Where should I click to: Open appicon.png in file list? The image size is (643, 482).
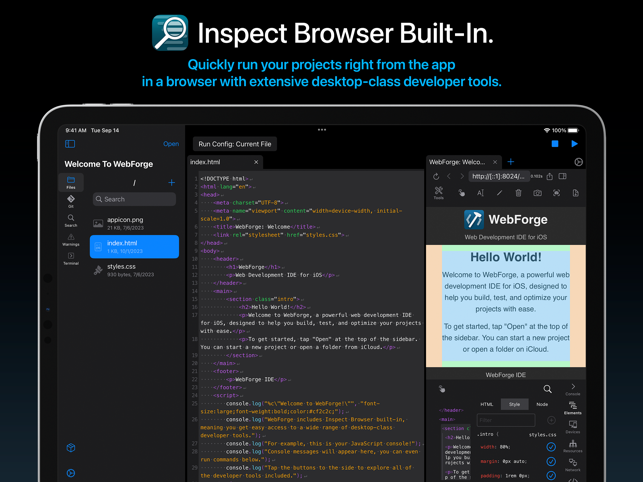[x=134, y=223]
